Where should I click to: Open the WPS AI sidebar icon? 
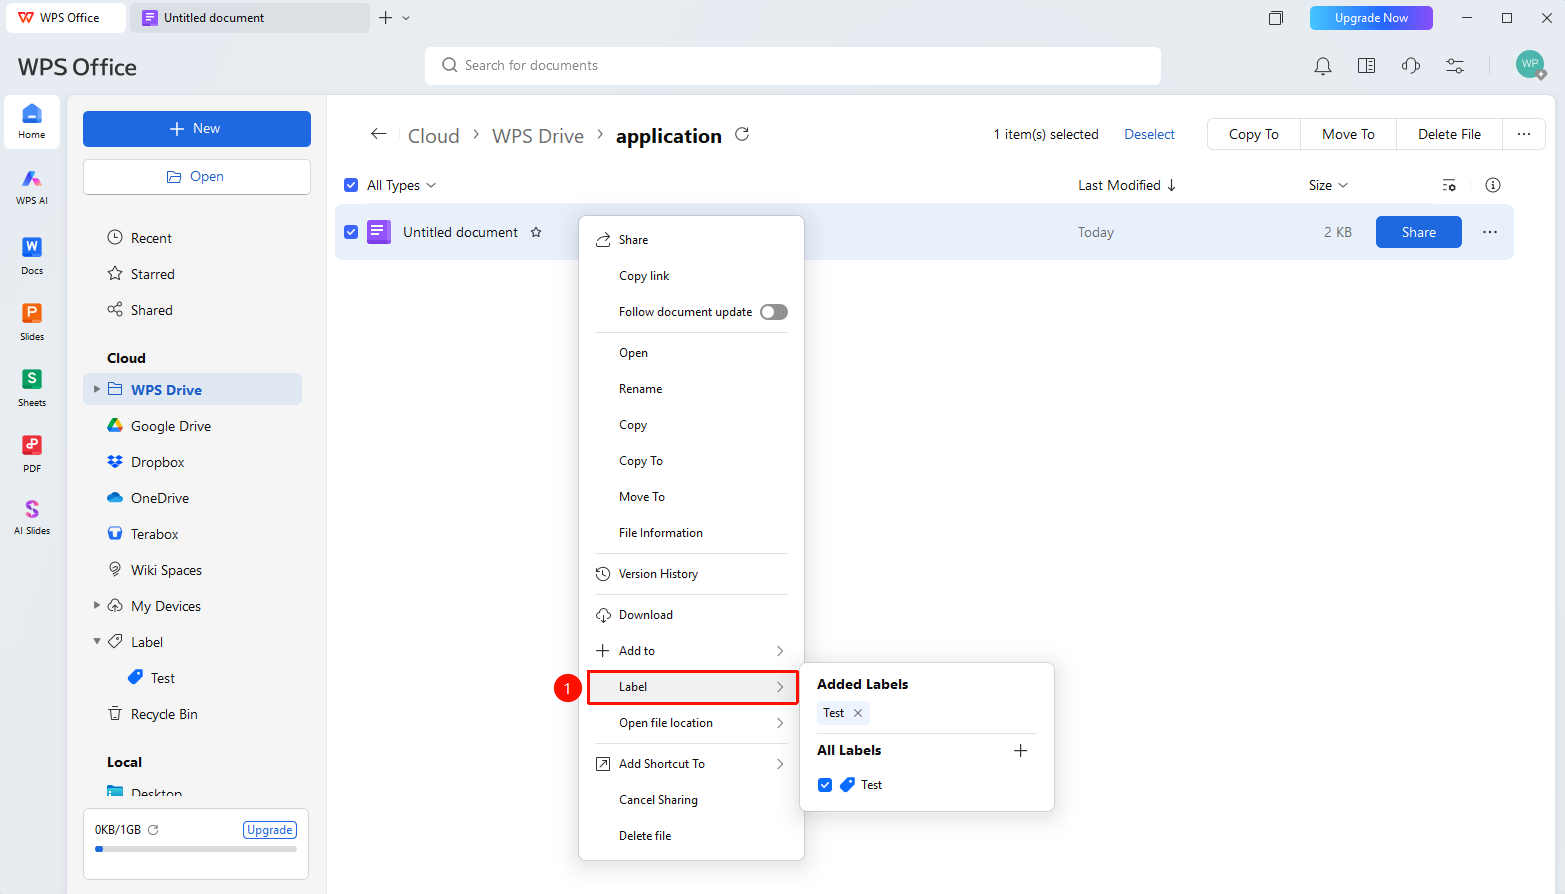pyautogui.click(x=32, y=186)
